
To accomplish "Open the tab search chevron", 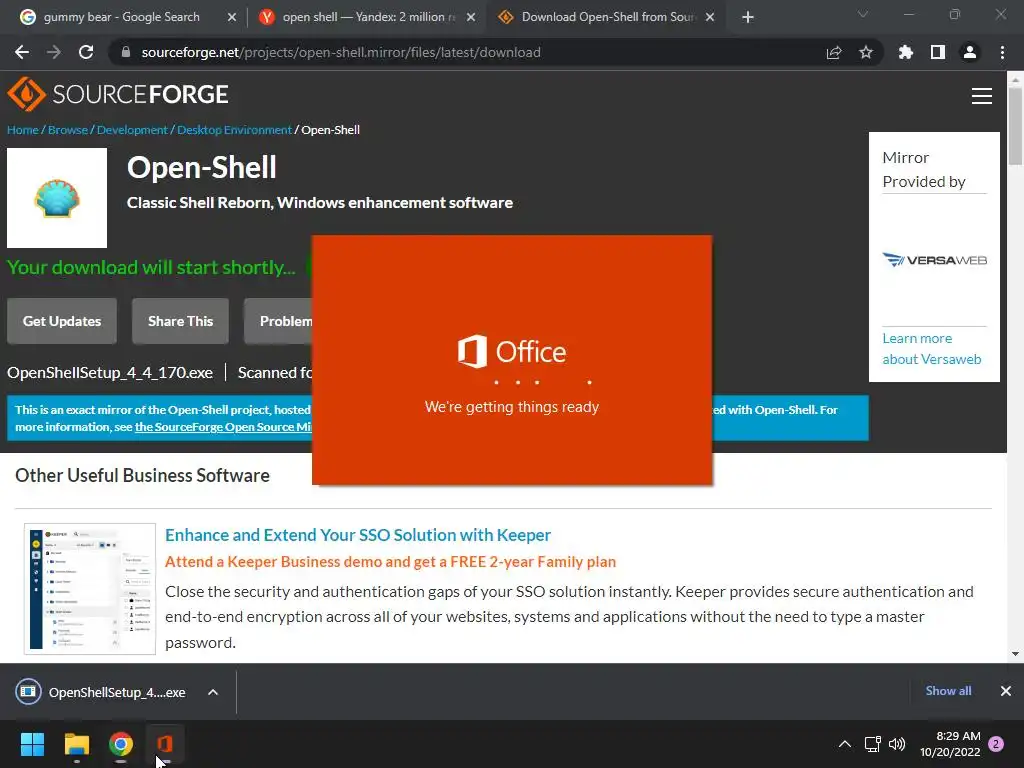I will pyautogui.click(x=863, y=14).
